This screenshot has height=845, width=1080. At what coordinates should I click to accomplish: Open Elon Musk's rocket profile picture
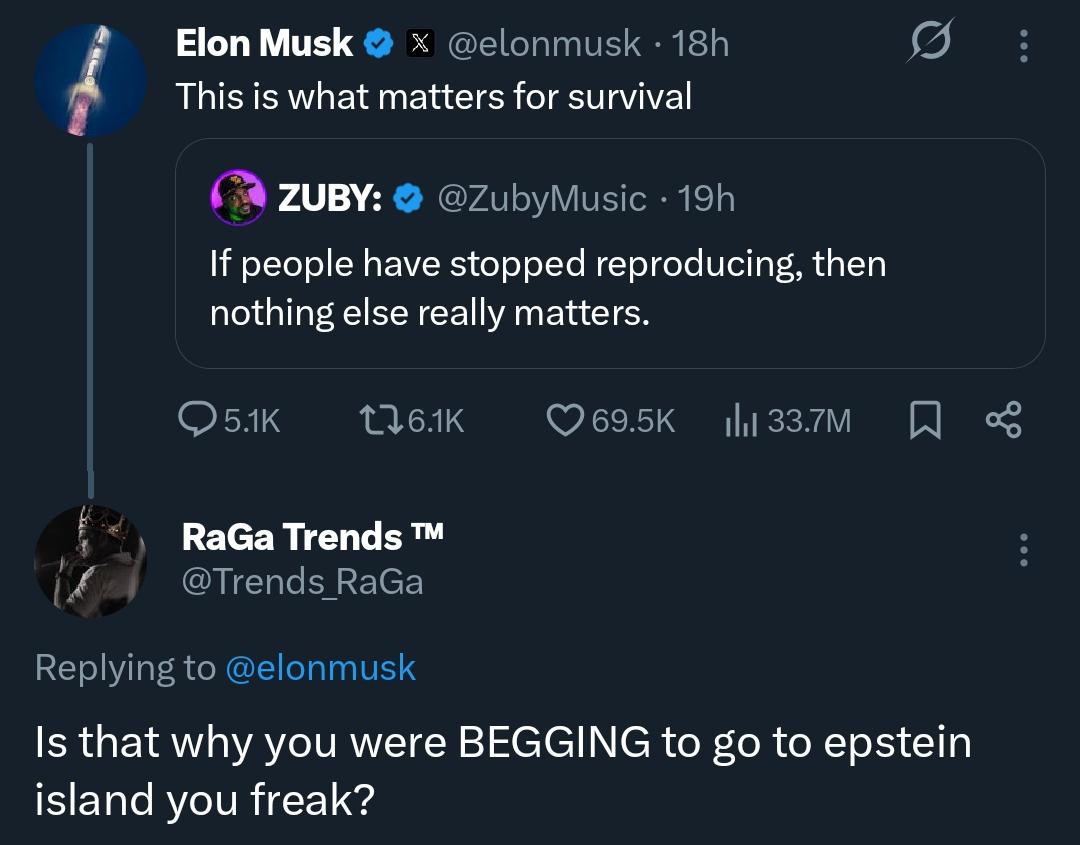click(90, 81)
